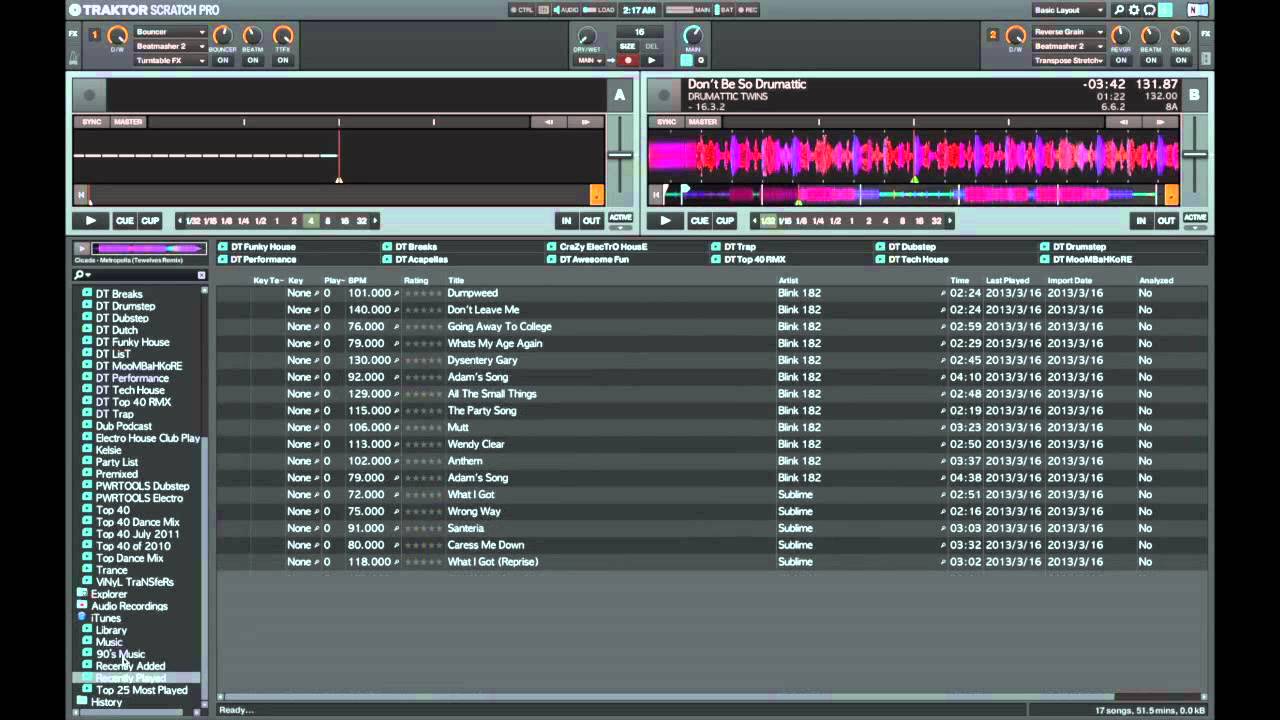
Task: Open the Basic Layout selector dropdown
Action: [1069, 10]
